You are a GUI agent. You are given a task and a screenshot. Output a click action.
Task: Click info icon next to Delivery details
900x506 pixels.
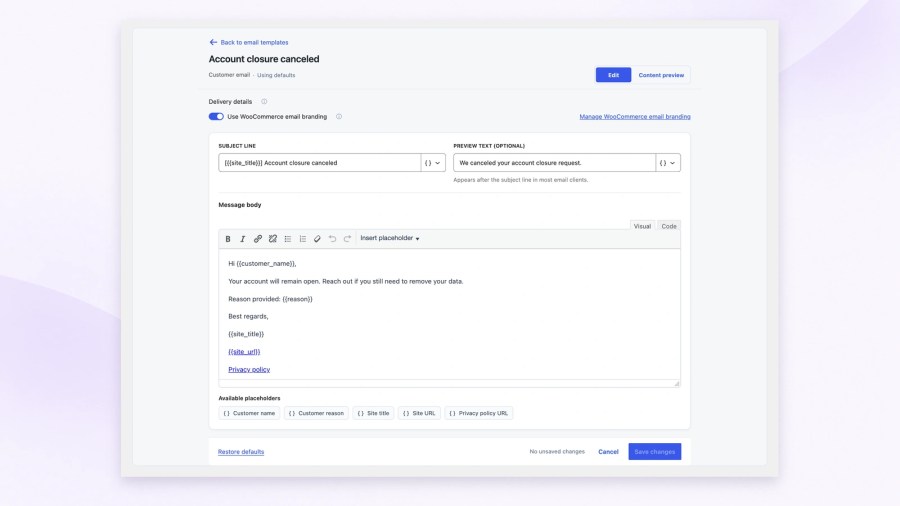[264, 102]
